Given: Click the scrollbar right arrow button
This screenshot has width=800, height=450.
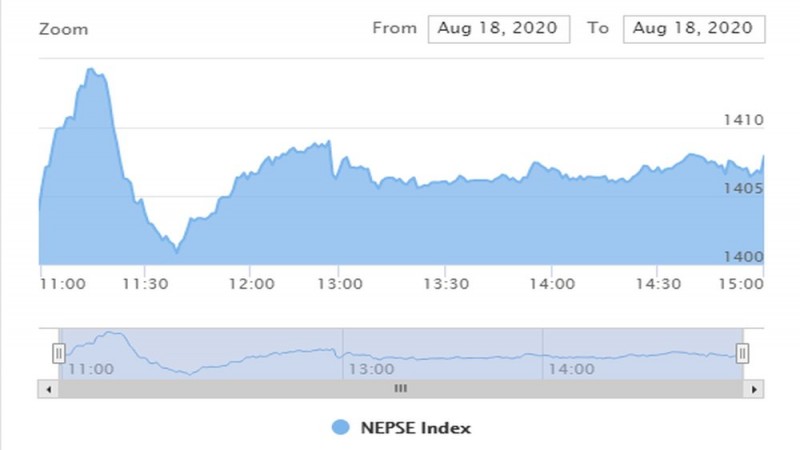Looking at the screenshot, I should (756, 387).
